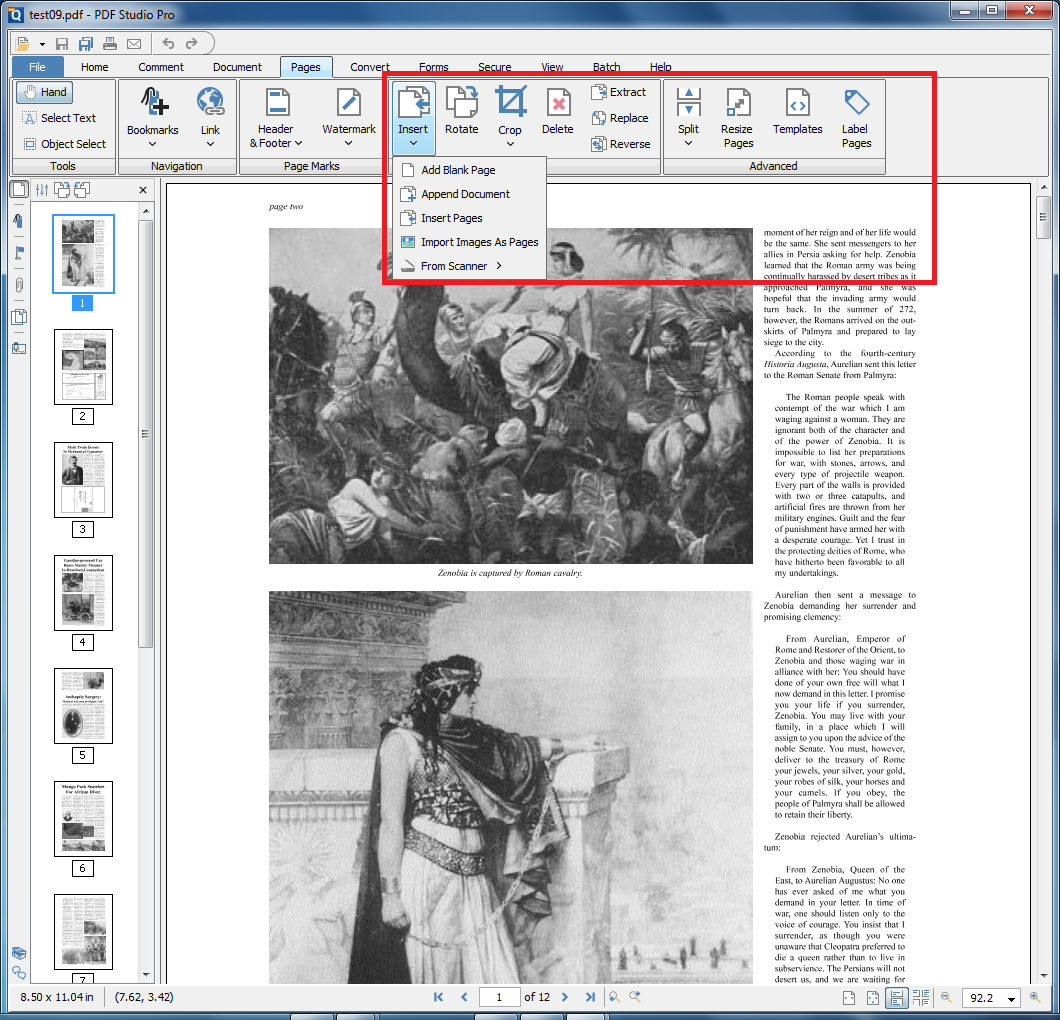The height and width of the screenshot is (1020, 1060).
Task: Click the zoom in magnifier
Action: tap(1035, 997)
